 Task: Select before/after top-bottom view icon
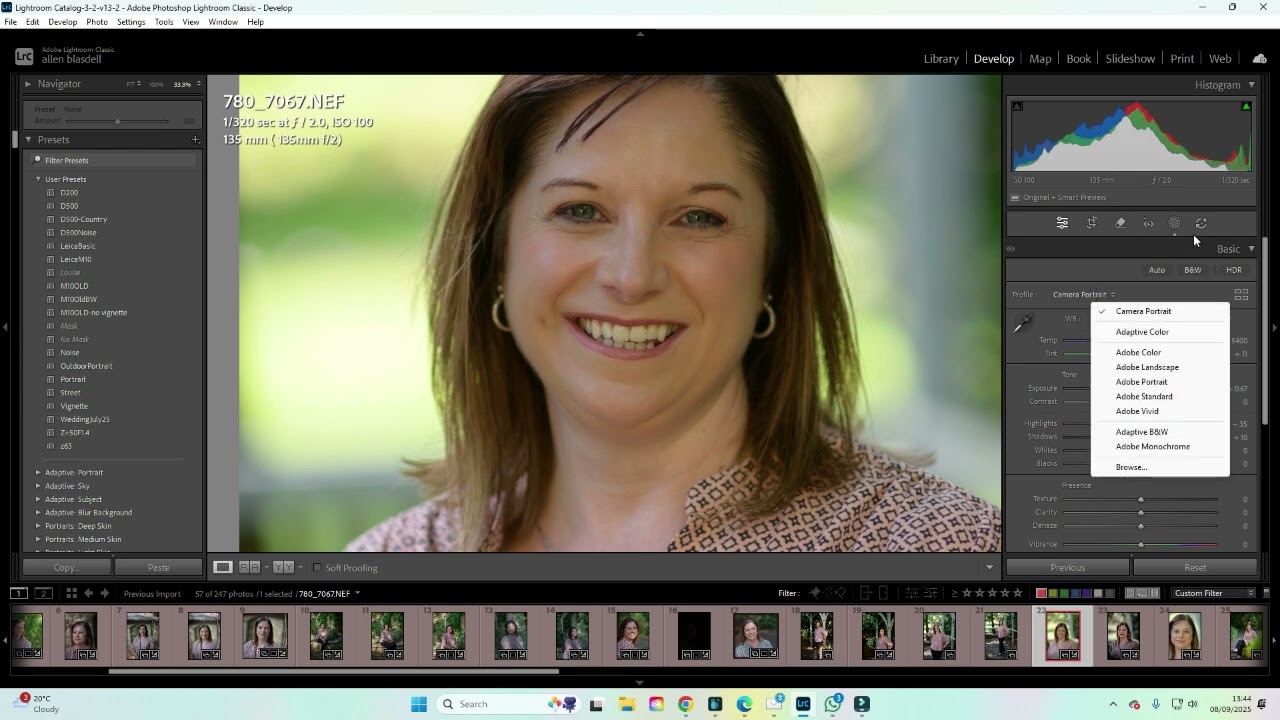point(283,567)
